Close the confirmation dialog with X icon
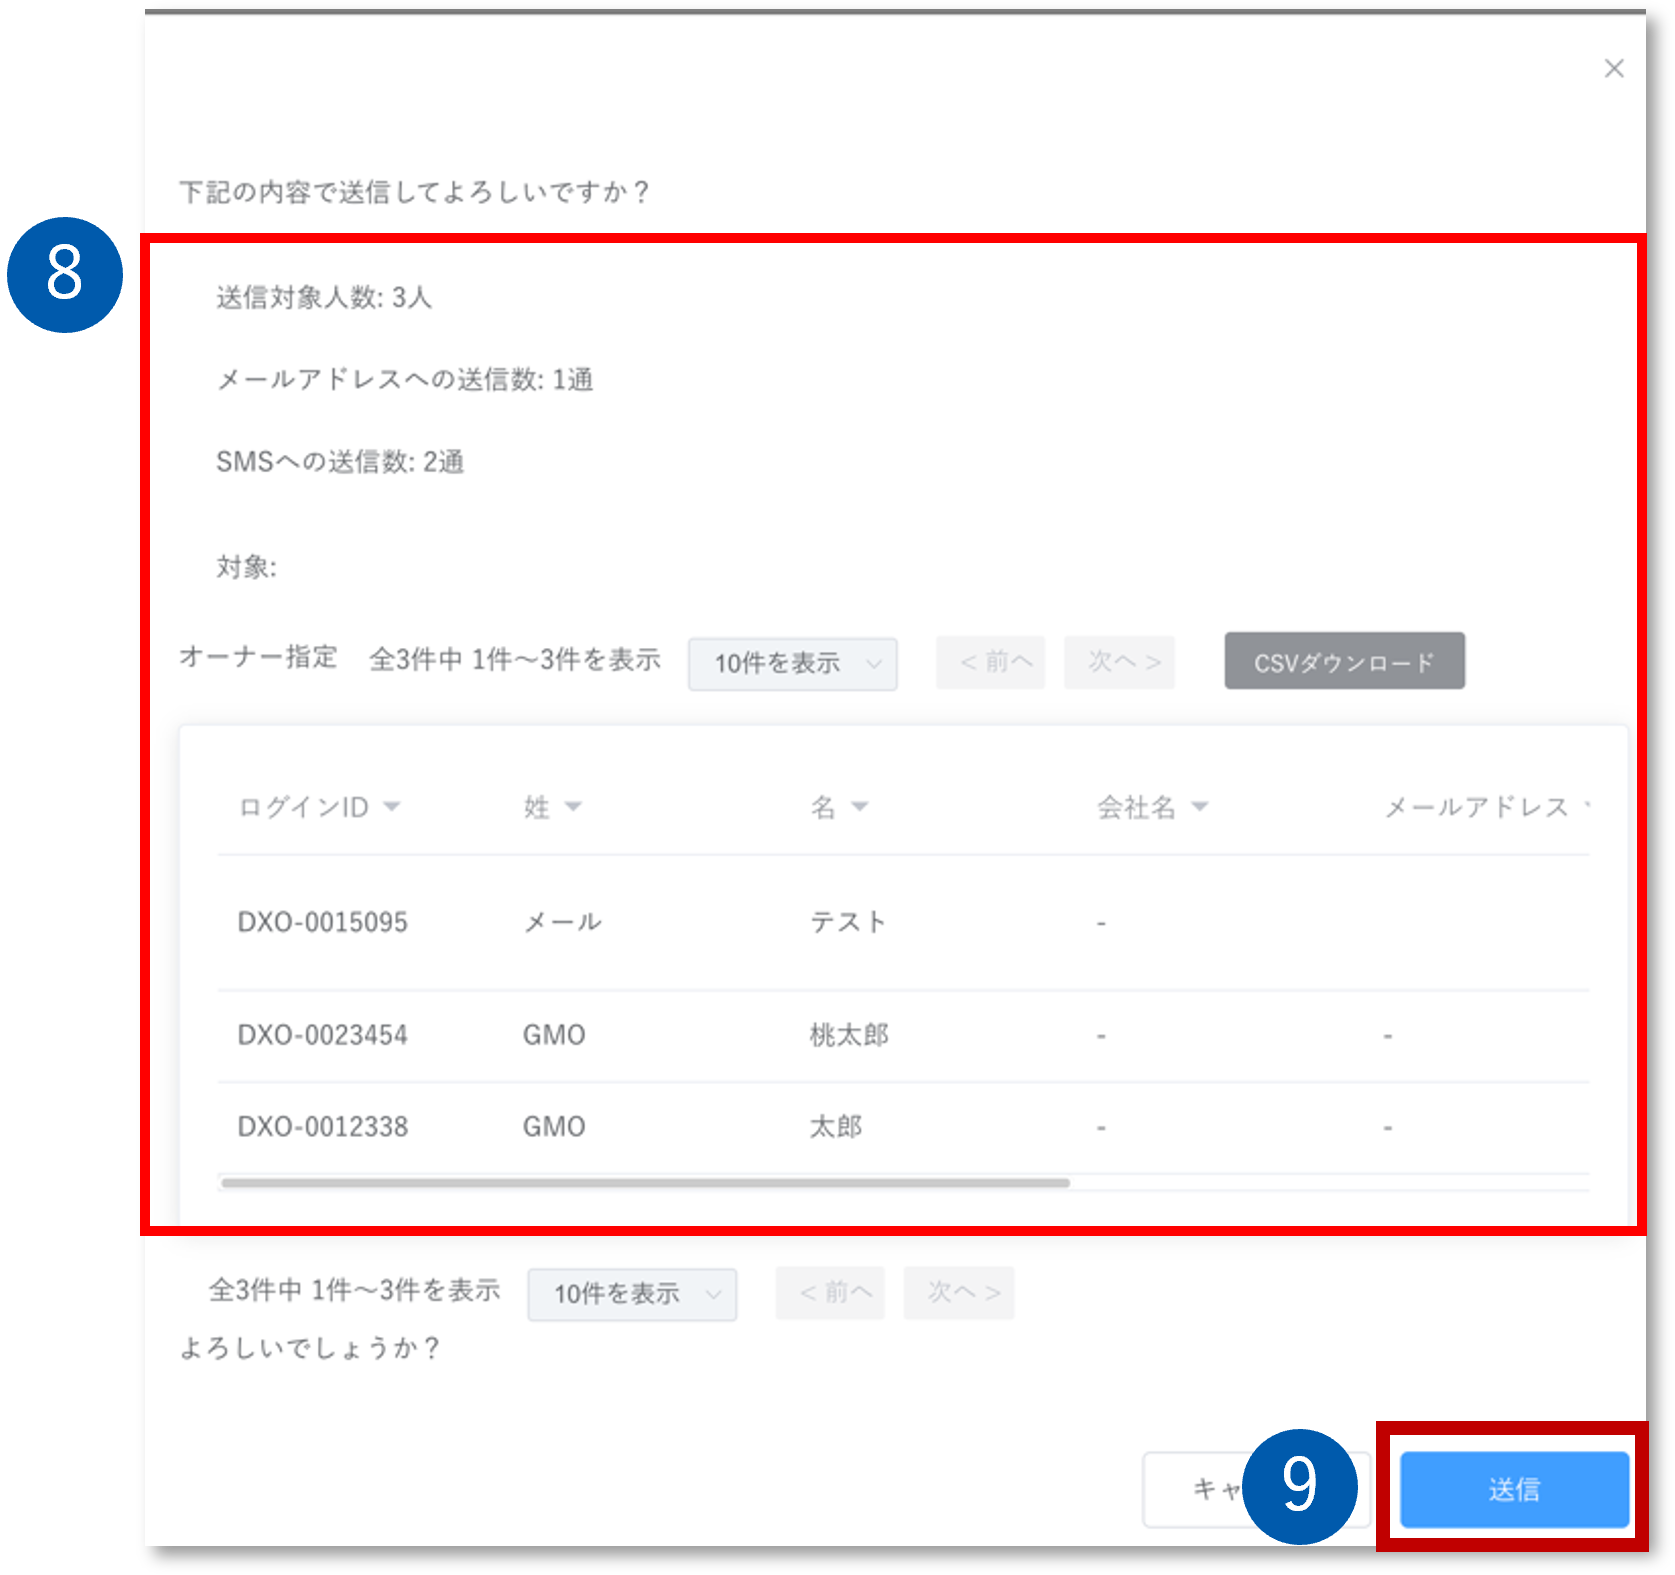 [x=1613, y=69]
